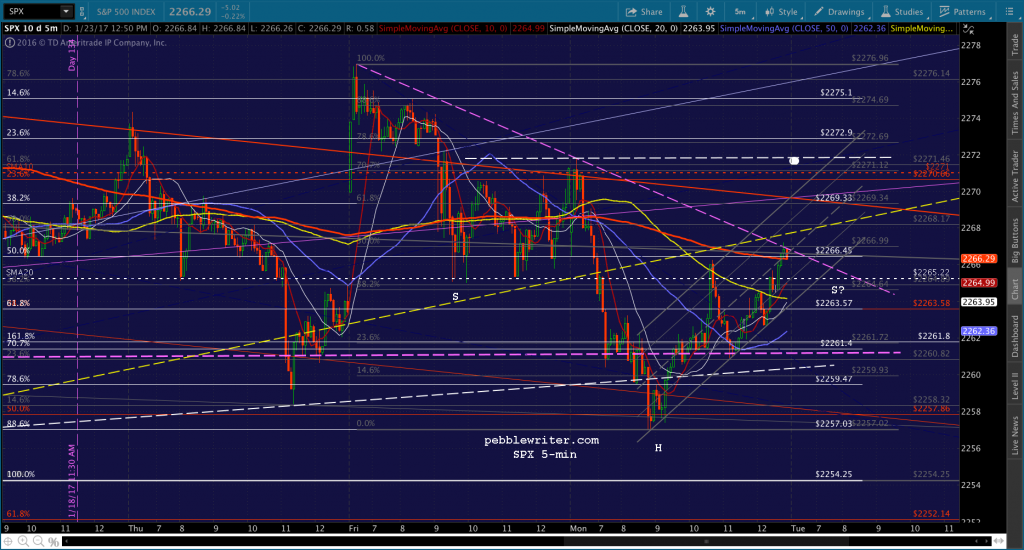Viewport: 1024px width, 550px height.
Task: Click the red 2264.99 price axis tag
Action: (x=979, y=282)
